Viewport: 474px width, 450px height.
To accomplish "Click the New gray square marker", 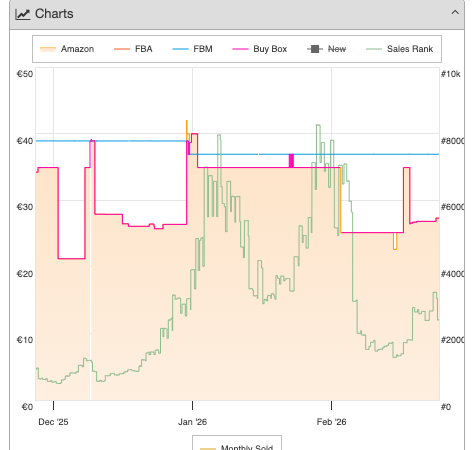I will point(315,49).
